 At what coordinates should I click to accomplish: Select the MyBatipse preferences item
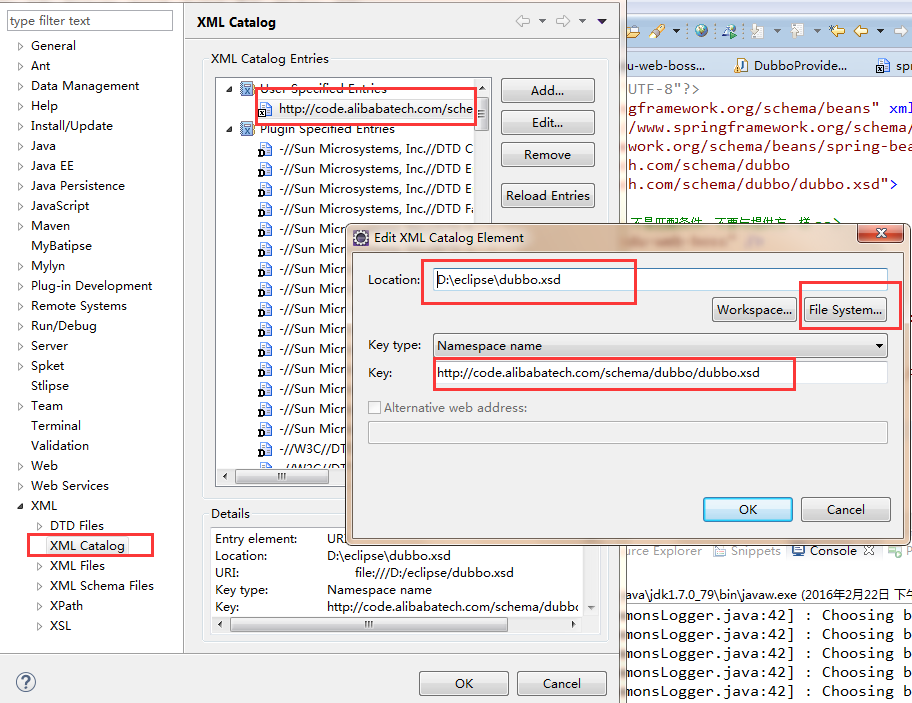61,246
